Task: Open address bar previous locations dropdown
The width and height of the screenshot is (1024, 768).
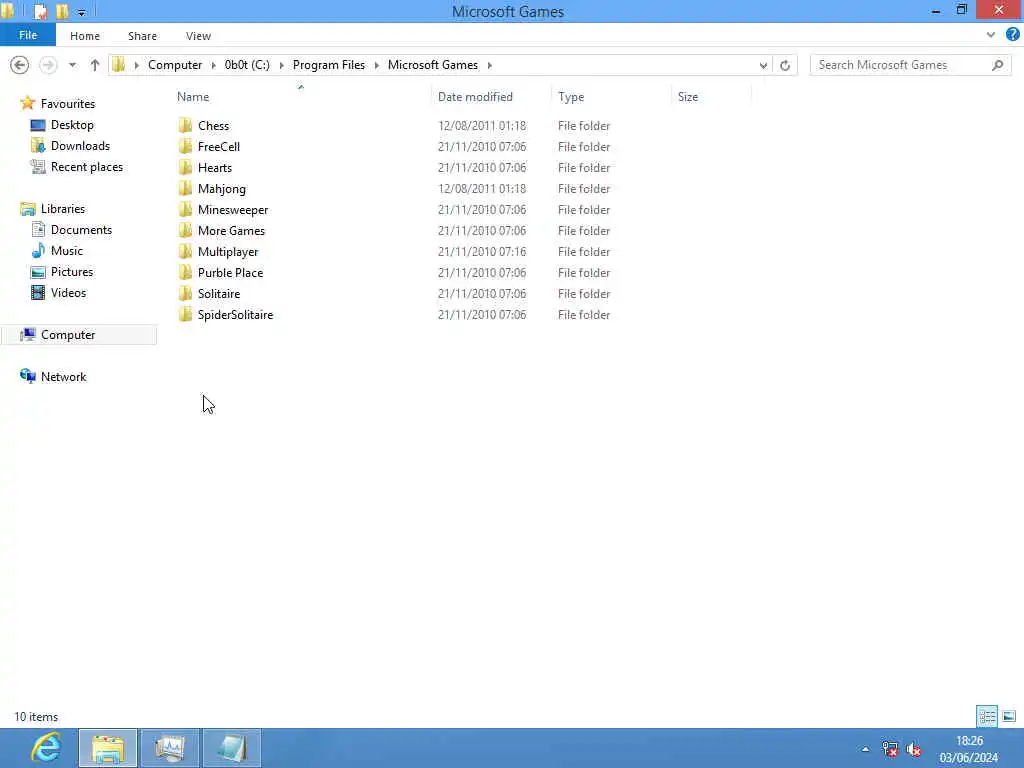Action: (763, 65)
